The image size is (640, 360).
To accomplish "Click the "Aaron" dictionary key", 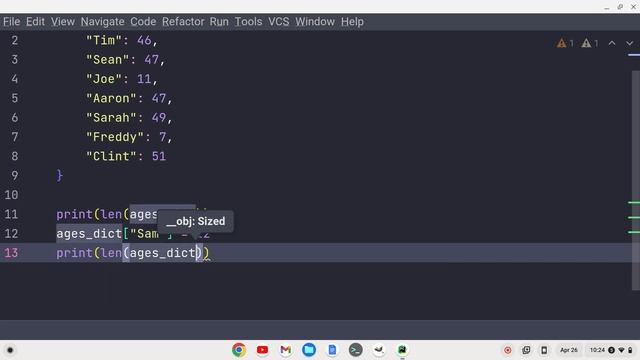I will (111, 98).
